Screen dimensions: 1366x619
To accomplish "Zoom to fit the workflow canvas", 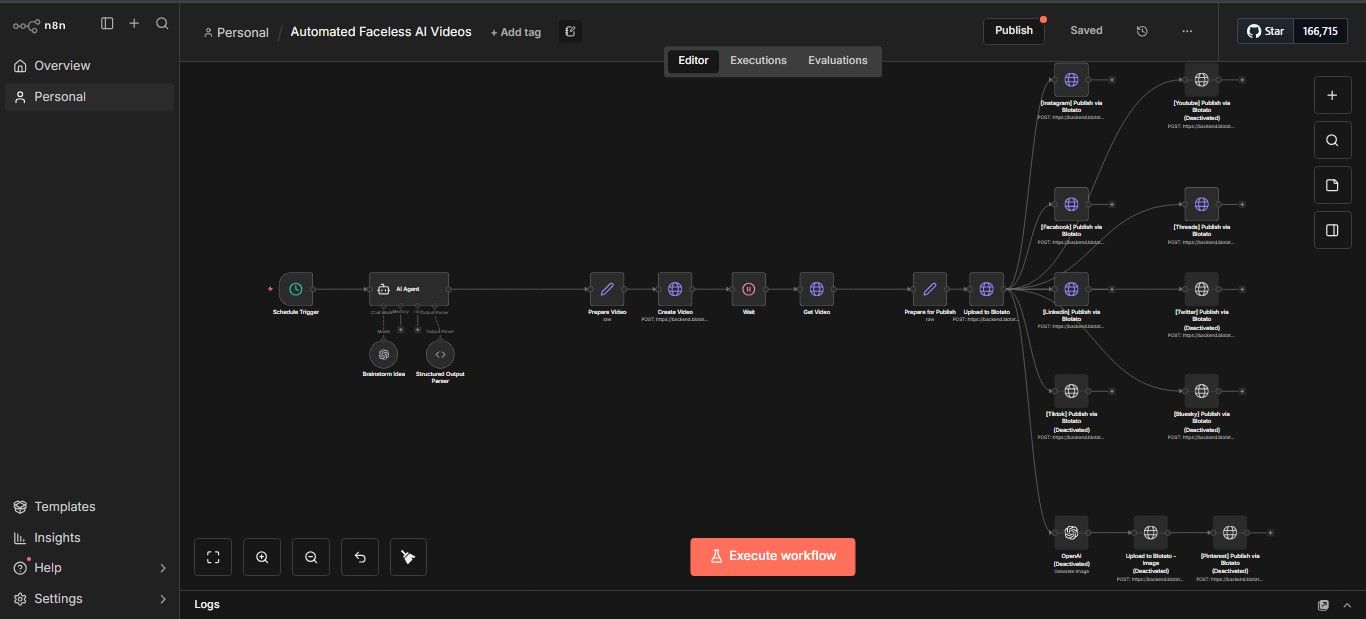I will pyautogui.click(x=213, y=557).
